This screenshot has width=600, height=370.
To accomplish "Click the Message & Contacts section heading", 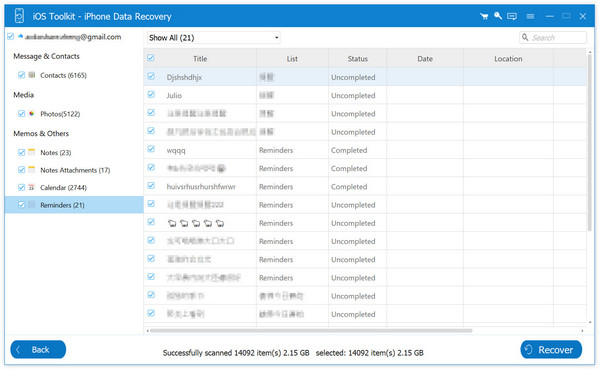I will 47,56.
